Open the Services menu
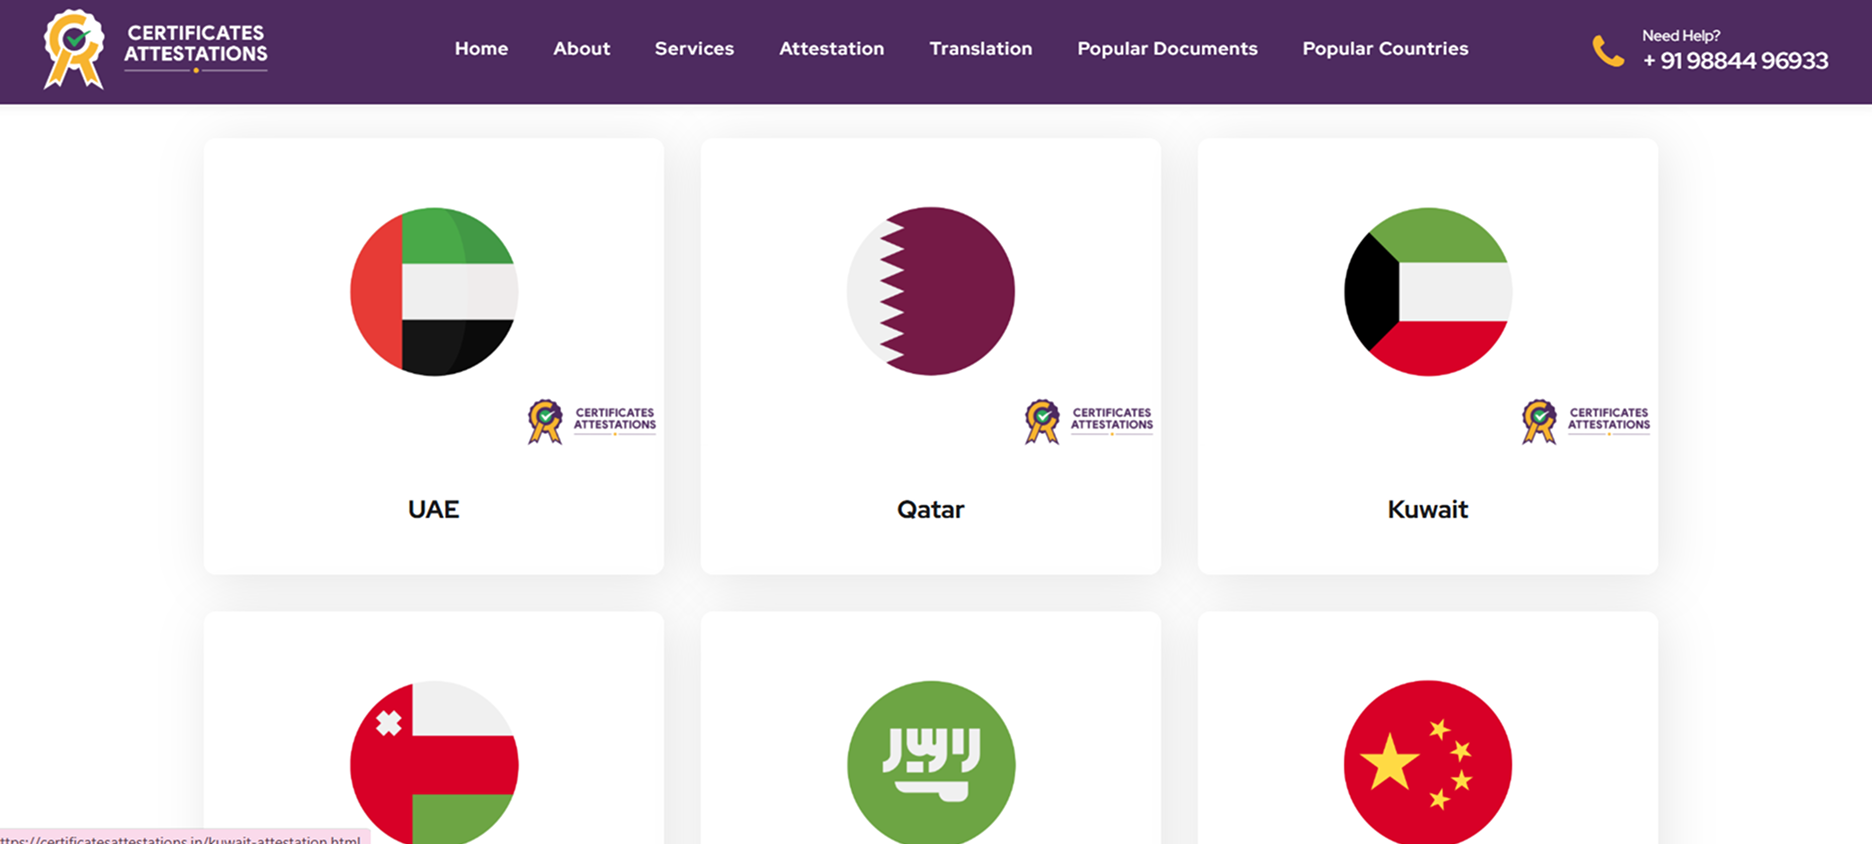 point(694,48)
